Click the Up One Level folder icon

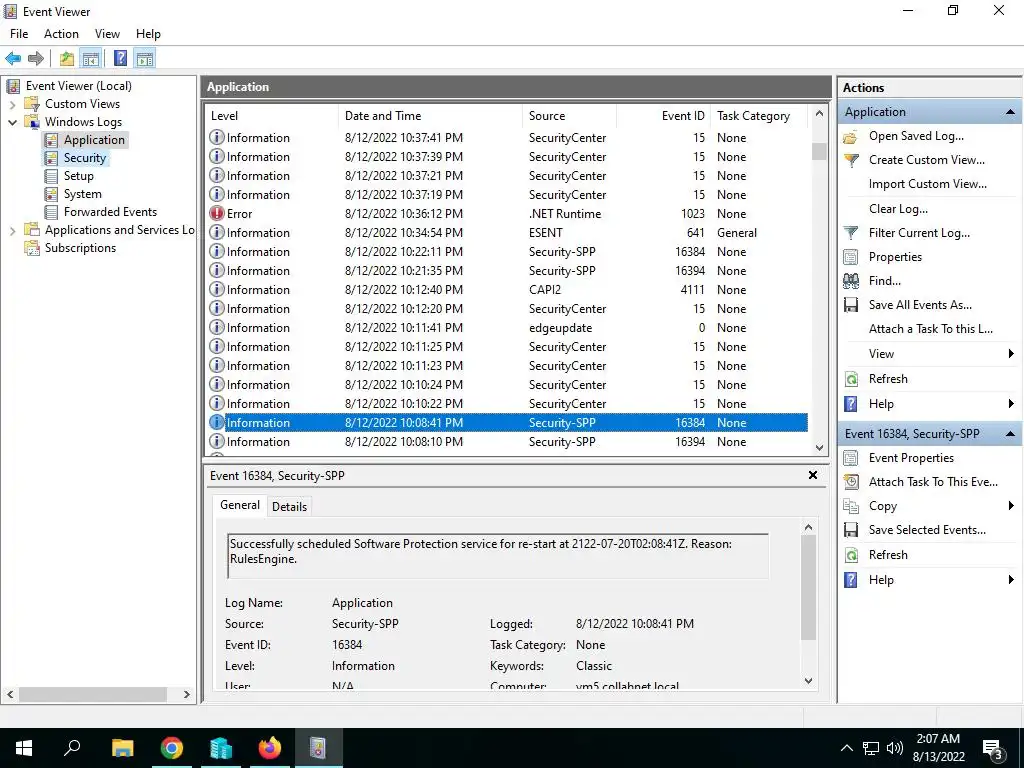pyautogui.click(x=67, y=59)
